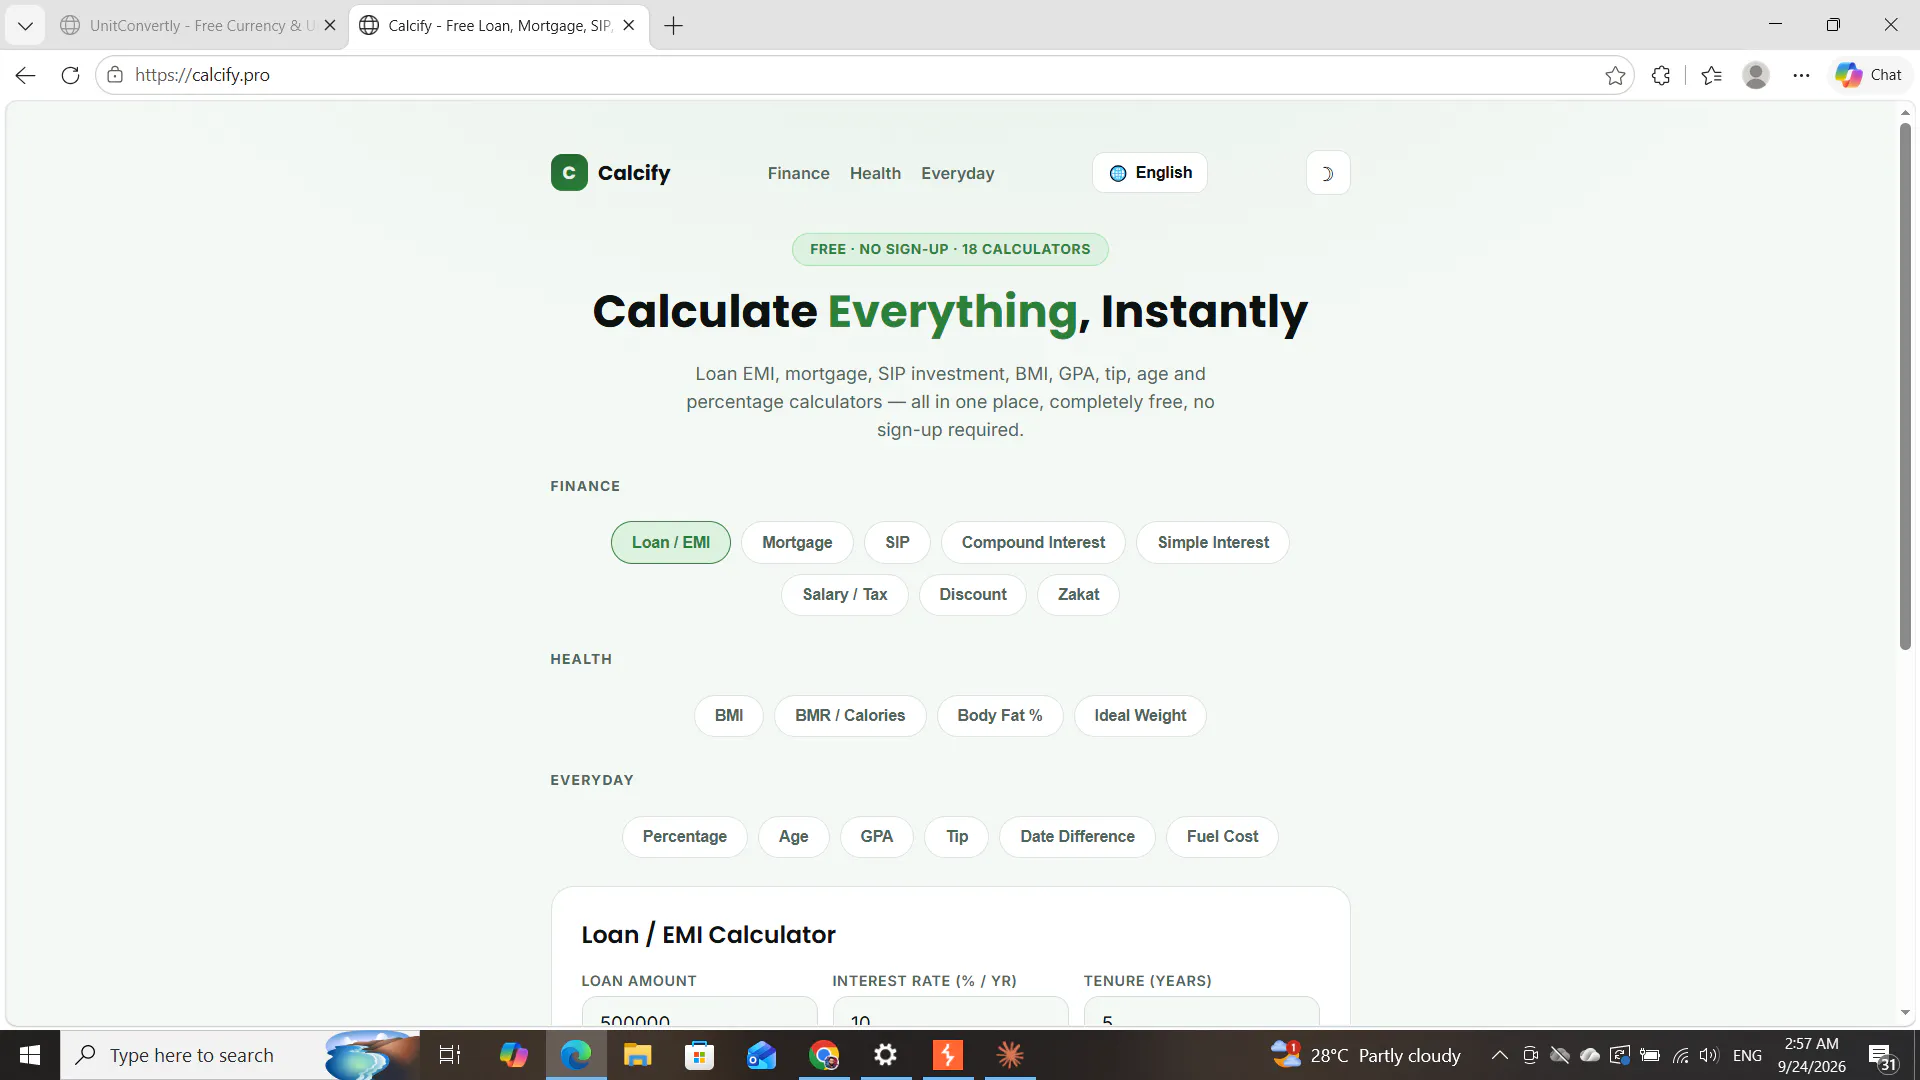1920x1080 pixels.
Task: Choose the Simple Interest calculator
Action: [1213, 542]
